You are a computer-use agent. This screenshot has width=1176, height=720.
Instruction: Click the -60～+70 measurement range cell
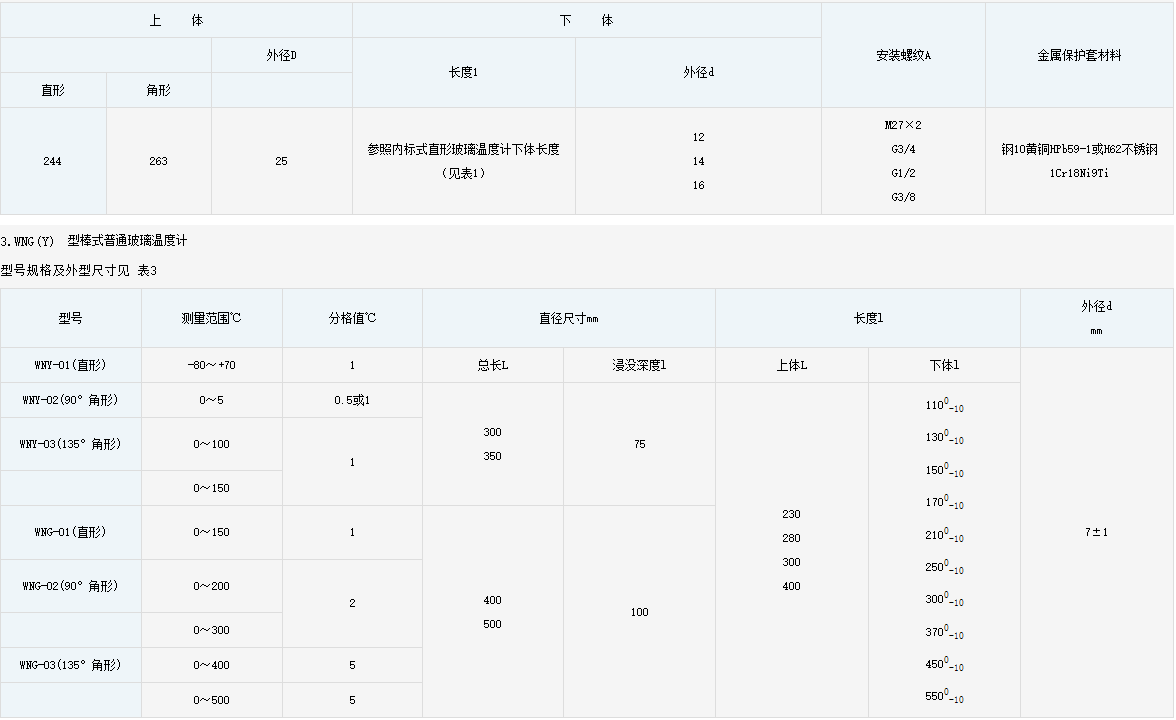[211, 365]
